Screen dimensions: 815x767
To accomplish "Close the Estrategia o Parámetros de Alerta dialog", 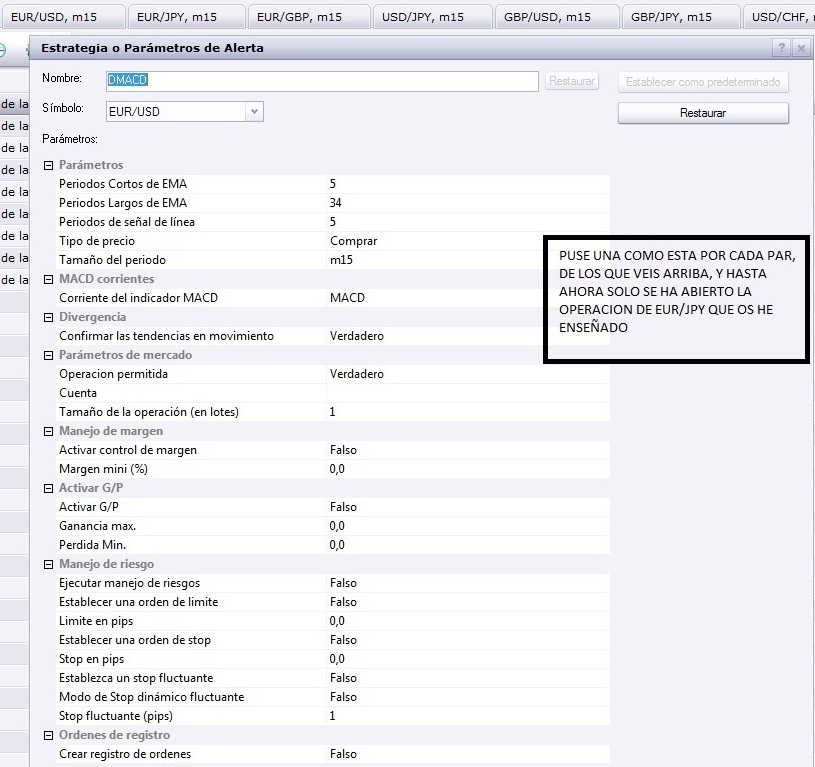I will point(801,48).
